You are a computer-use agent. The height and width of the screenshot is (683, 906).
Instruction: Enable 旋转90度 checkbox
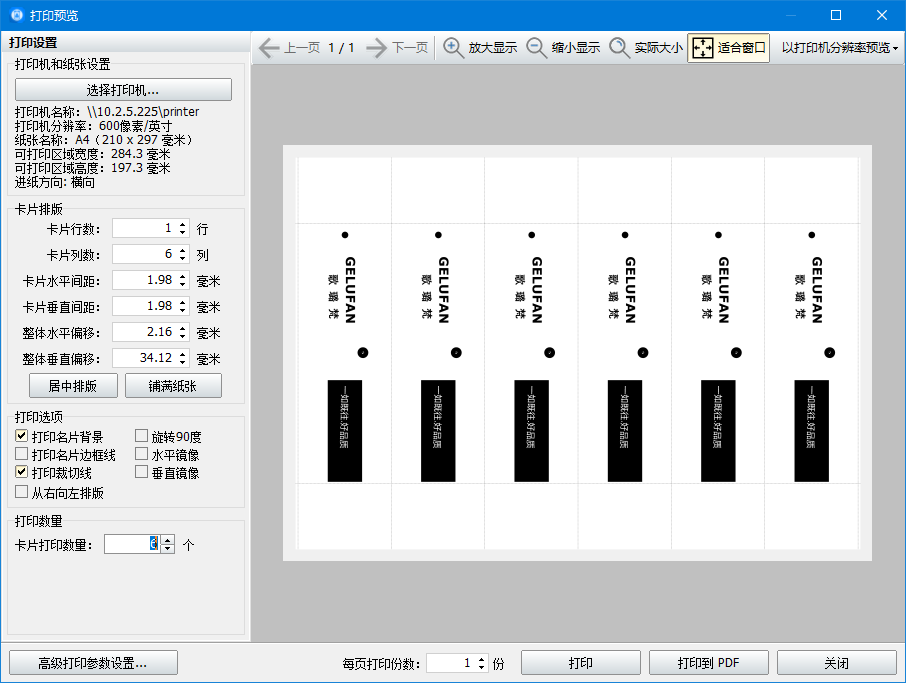142,436
